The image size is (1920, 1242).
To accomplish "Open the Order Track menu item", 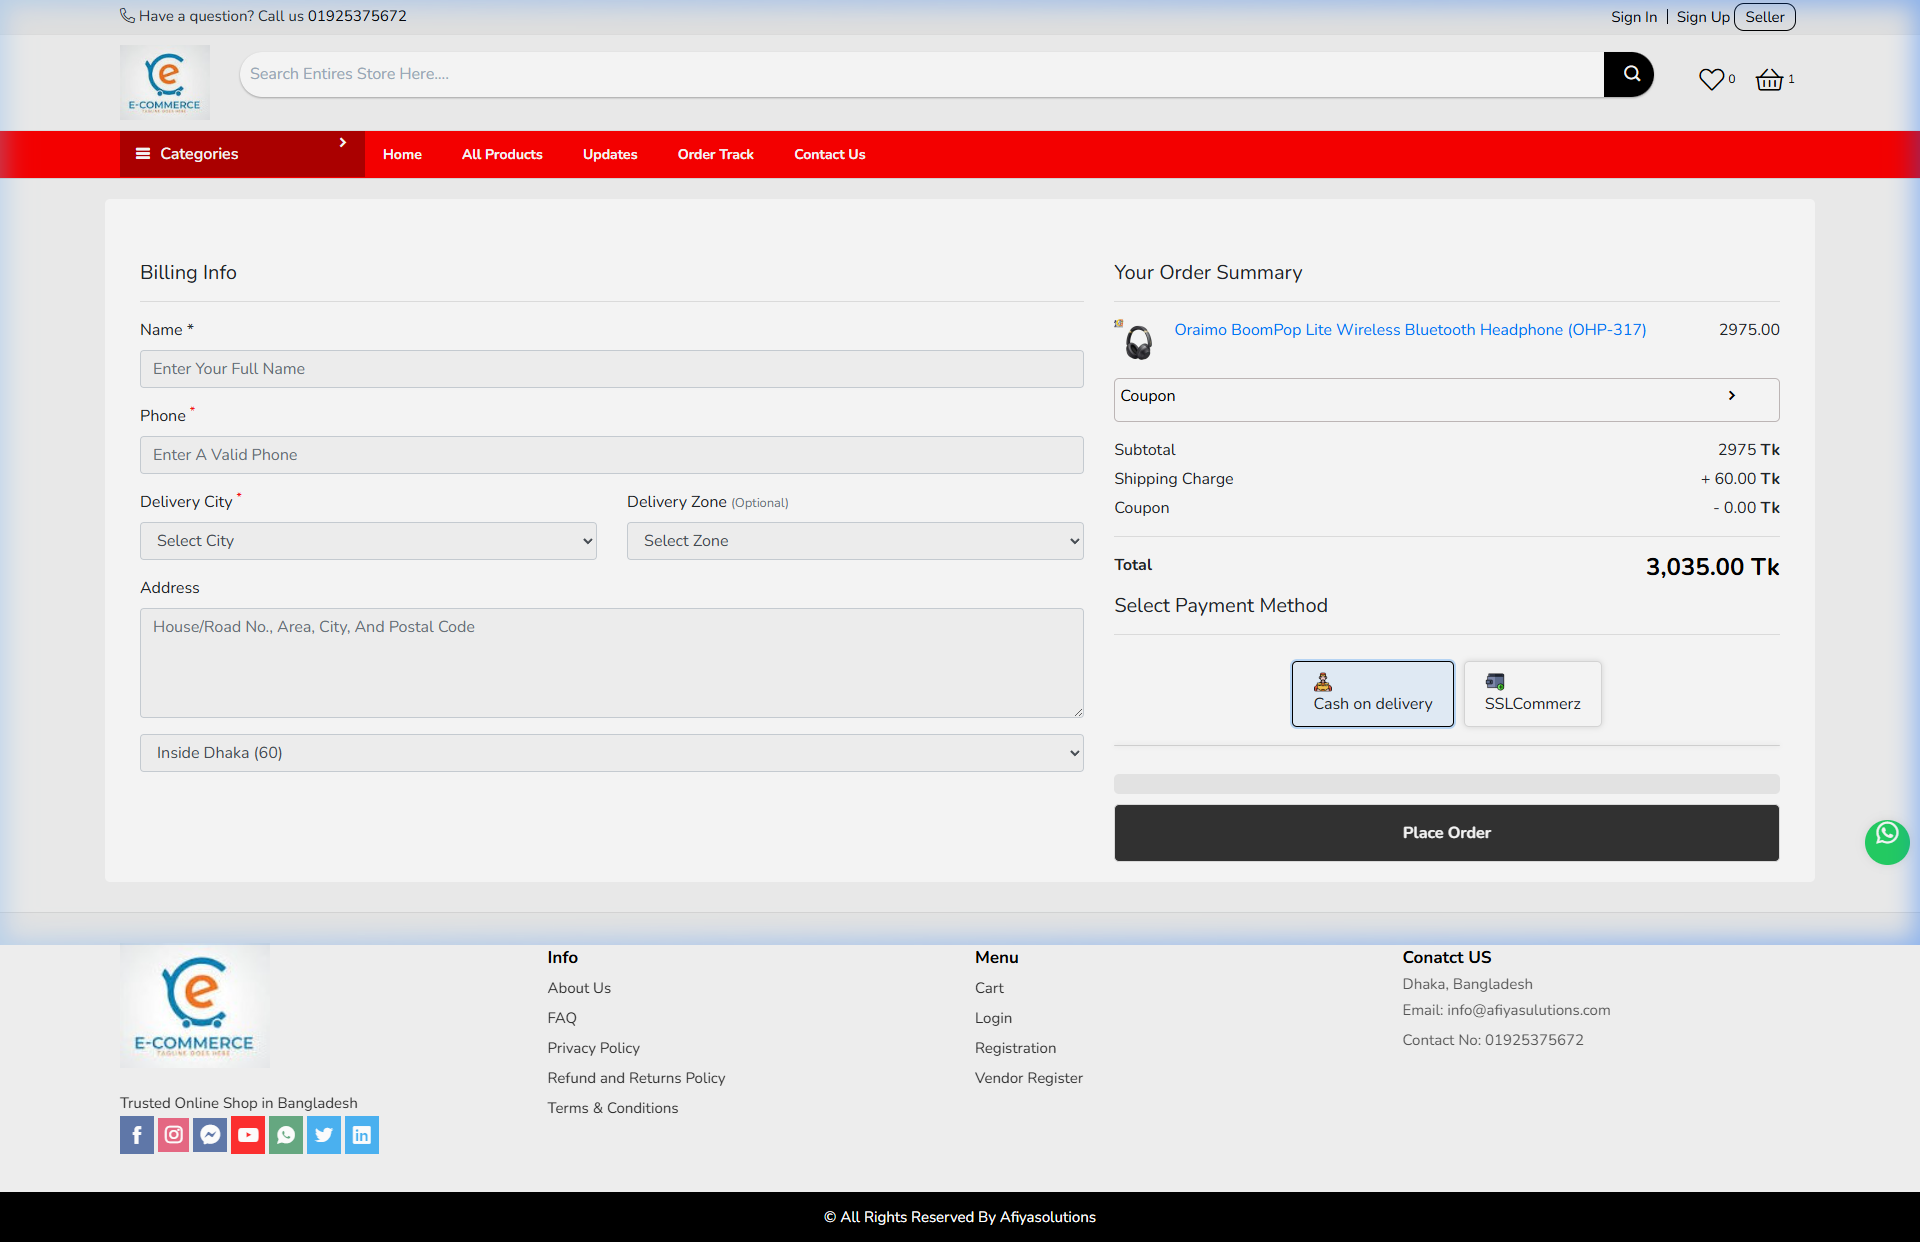I will point(715,154).
